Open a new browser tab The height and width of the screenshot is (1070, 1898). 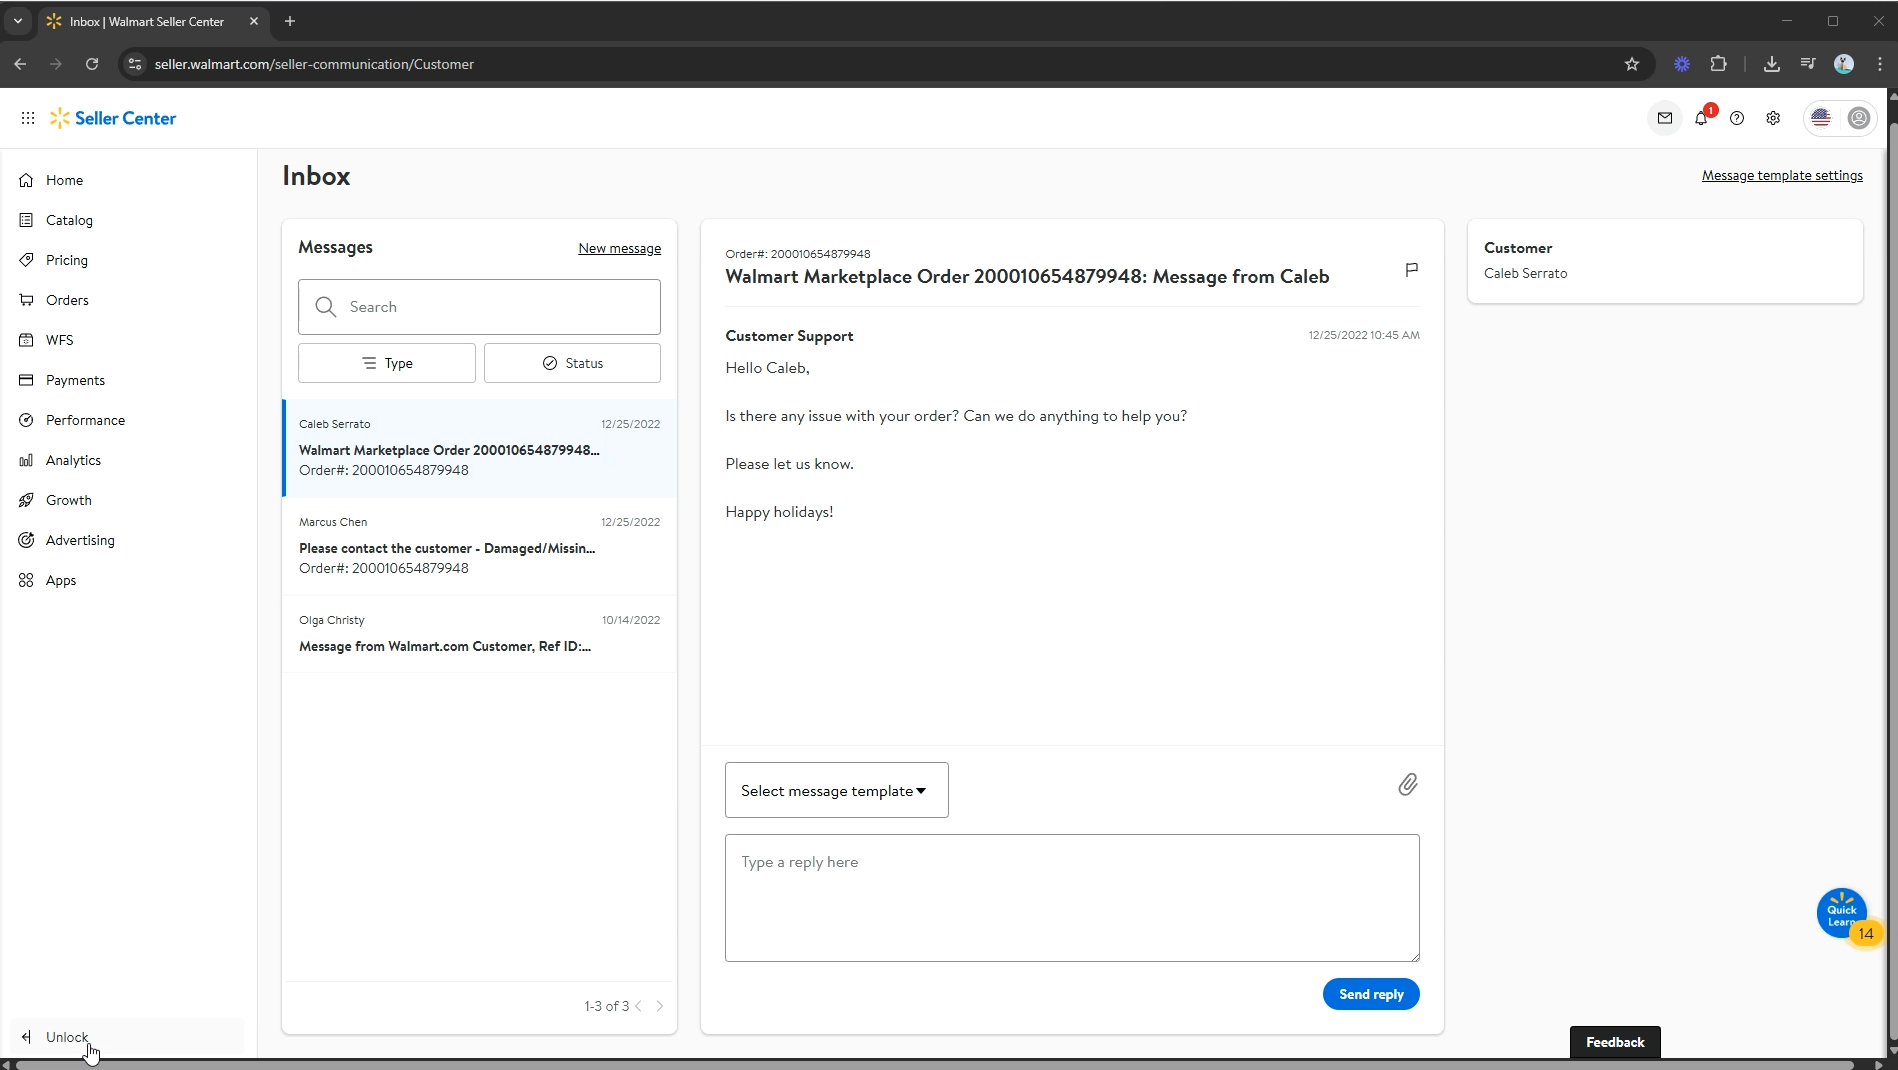point(290,21)
